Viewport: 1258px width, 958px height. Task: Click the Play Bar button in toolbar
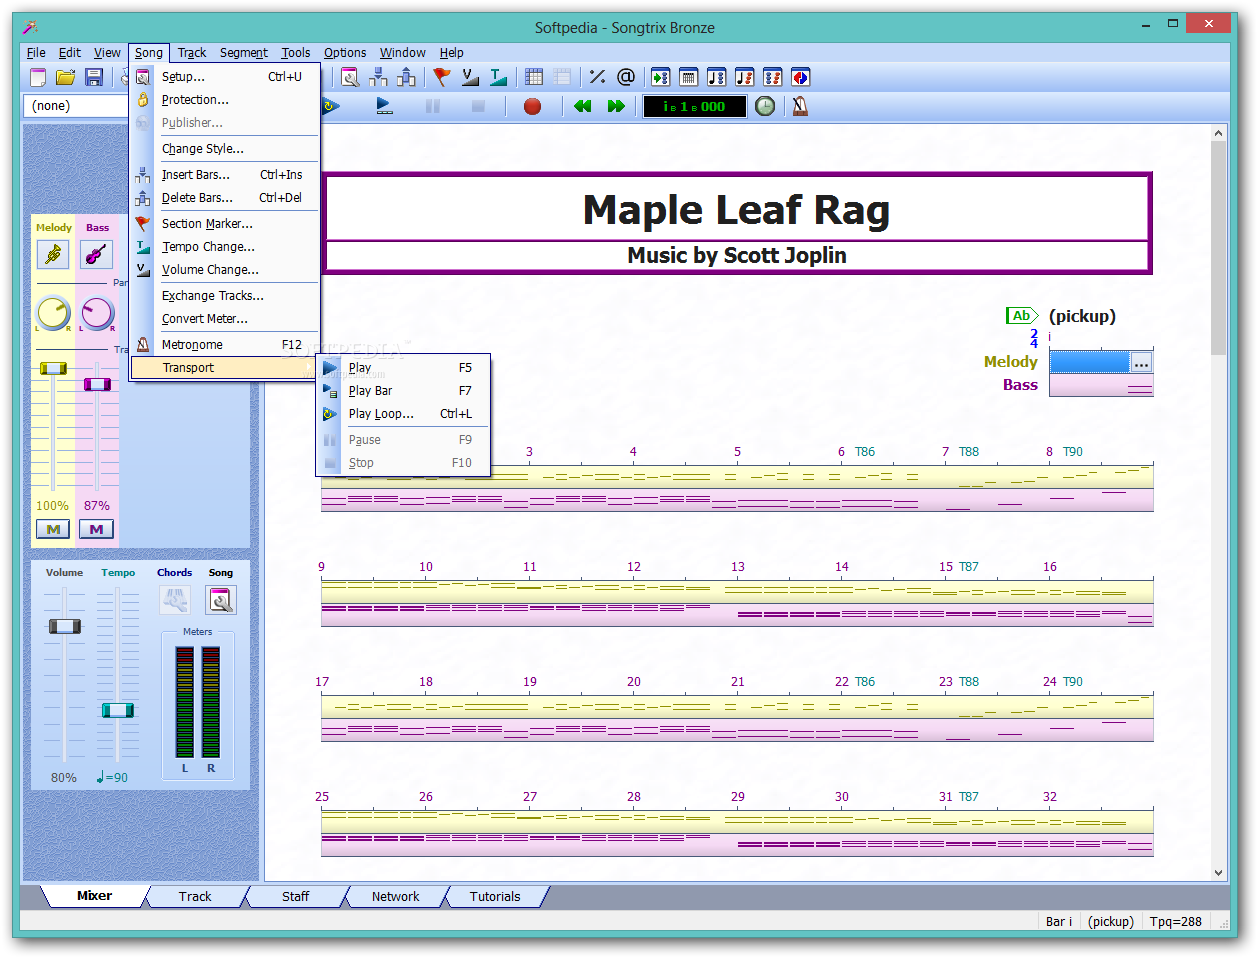(385, 106)
